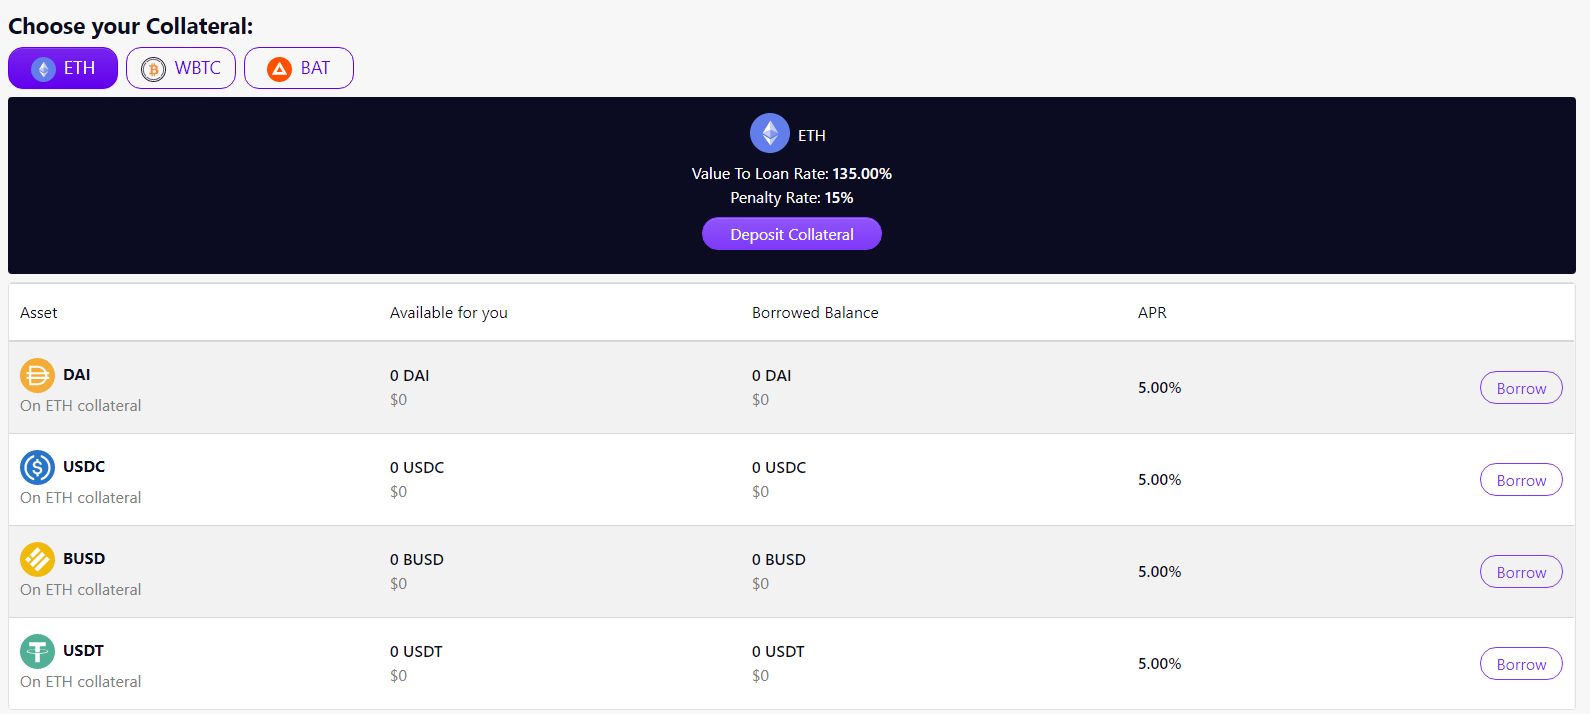Borrow BUSD on ETH collateral
1590x714 pixels.
(x=1520, y=572)
